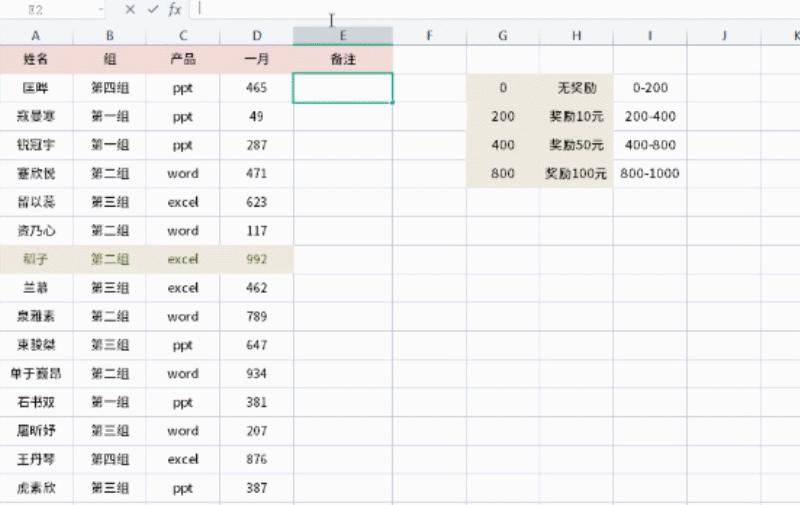This screenshot has width=800, height=505.
Task: Select the cell containing 465
Action: coord(257,88)
